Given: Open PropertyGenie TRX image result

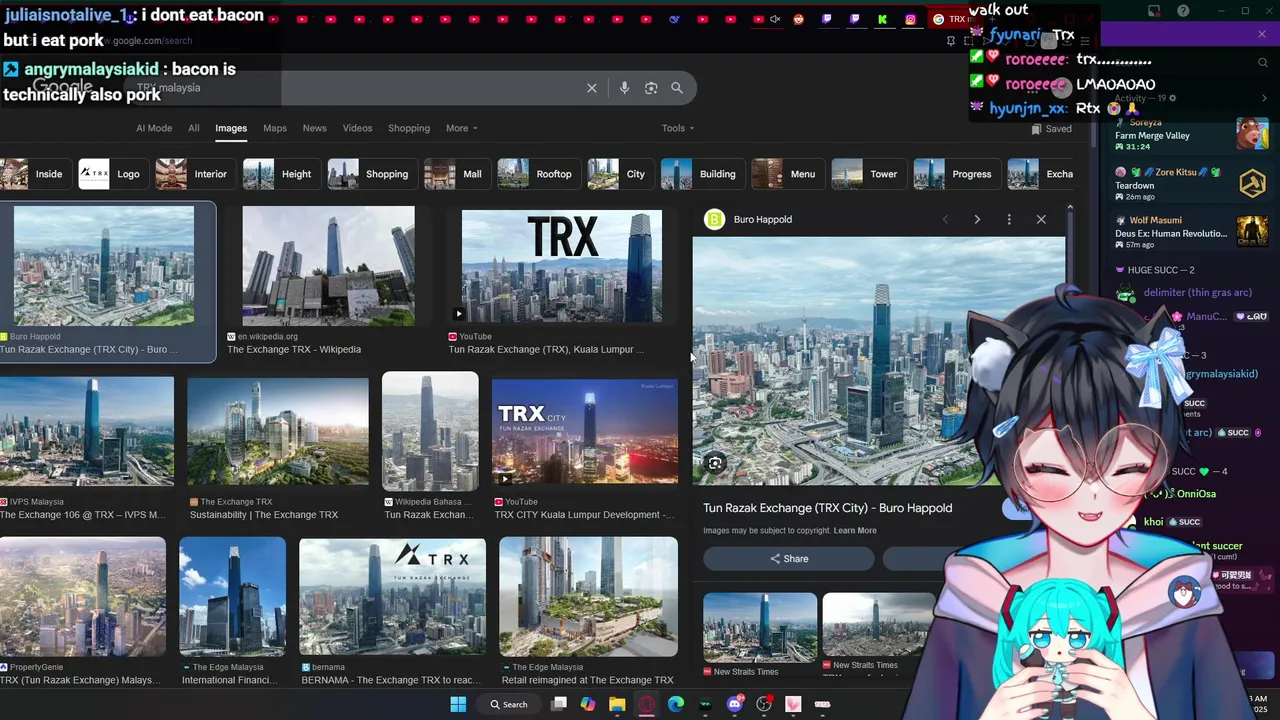Looking at the screenshot, I should tap(83, 597).
